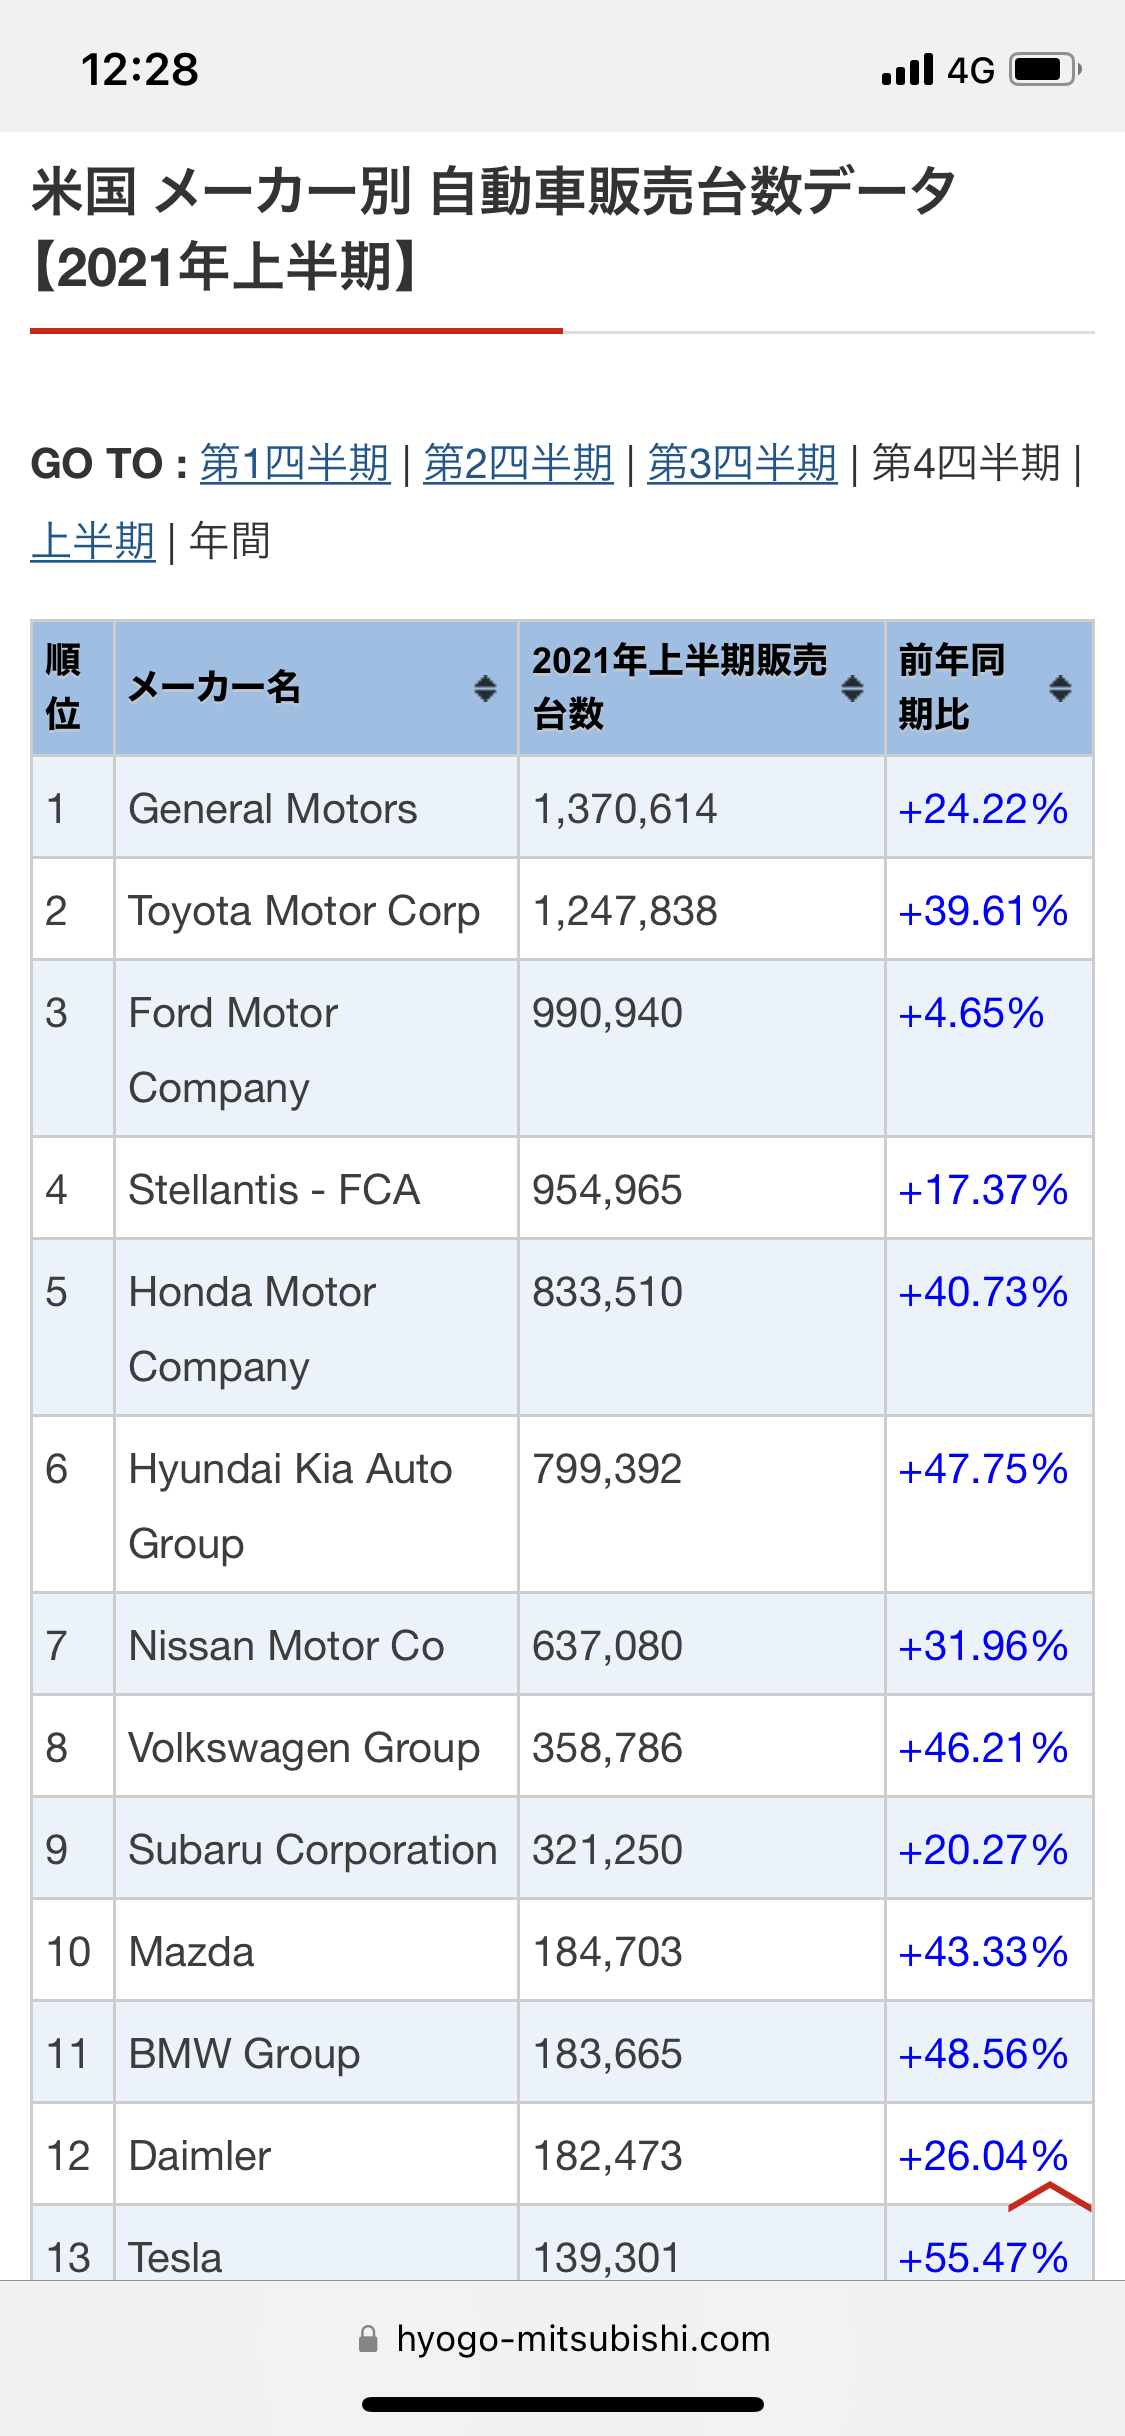Tap the battery icon in status bar
The height and width of the screenshot is (2436, 1125).
click(x=1045, y=70)
